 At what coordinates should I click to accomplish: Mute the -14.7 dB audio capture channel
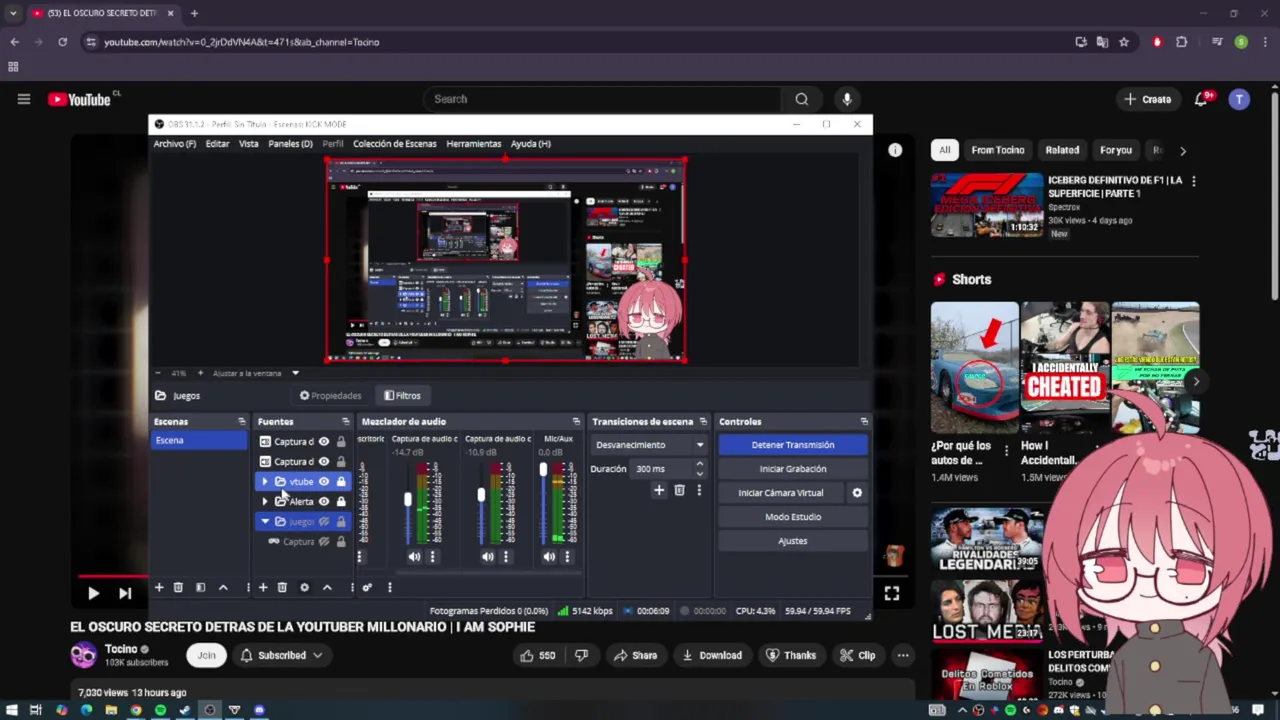(x=414, y=557)
